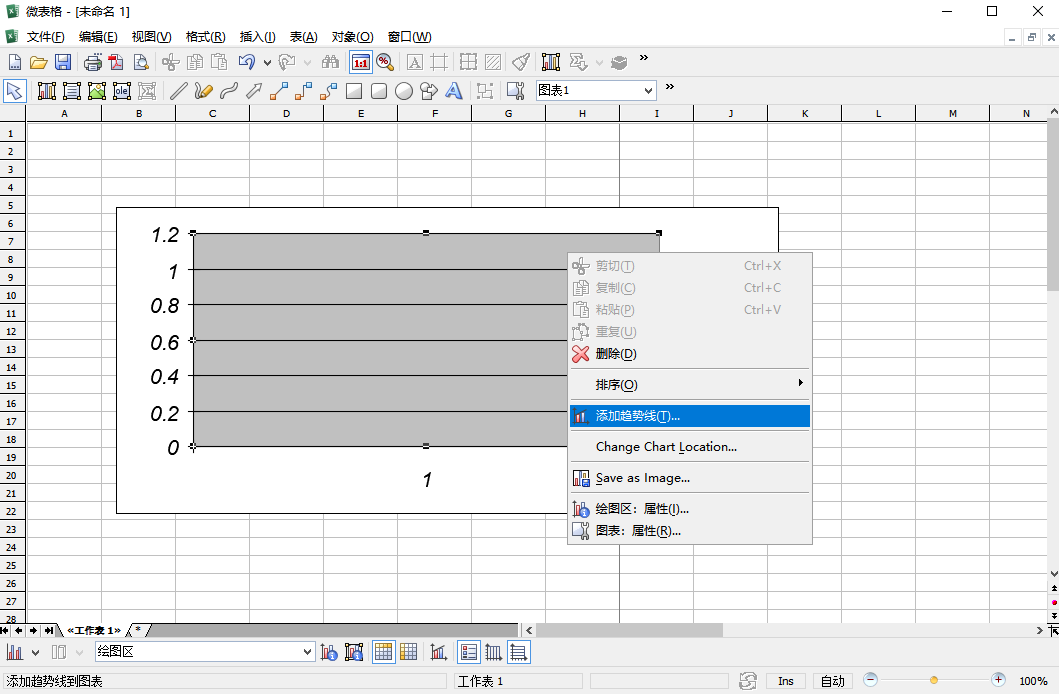Open the 插入 menu in menu bar

click(x=257, y=37)
